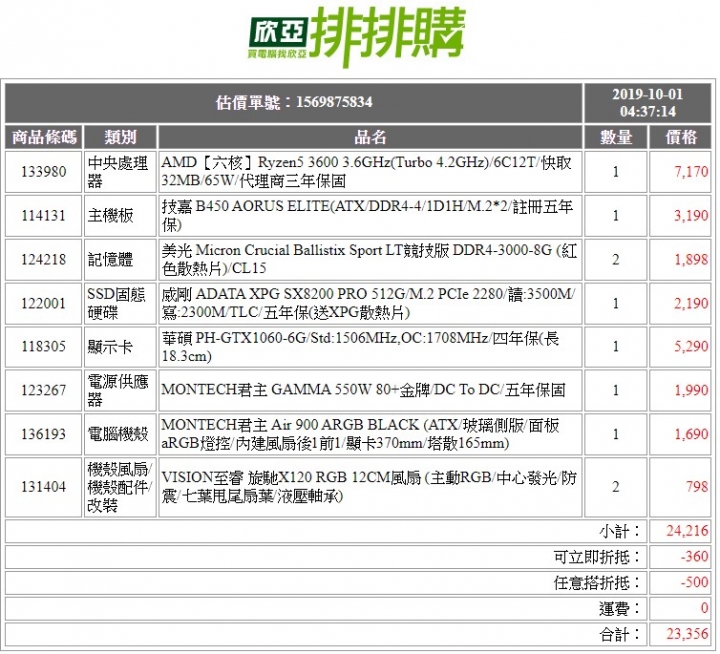Image resolution: width=720 pixels, height=654 pixels.
Task: Click quantity 2 in the 記憶體 row
Action: [x=616, y=259]
